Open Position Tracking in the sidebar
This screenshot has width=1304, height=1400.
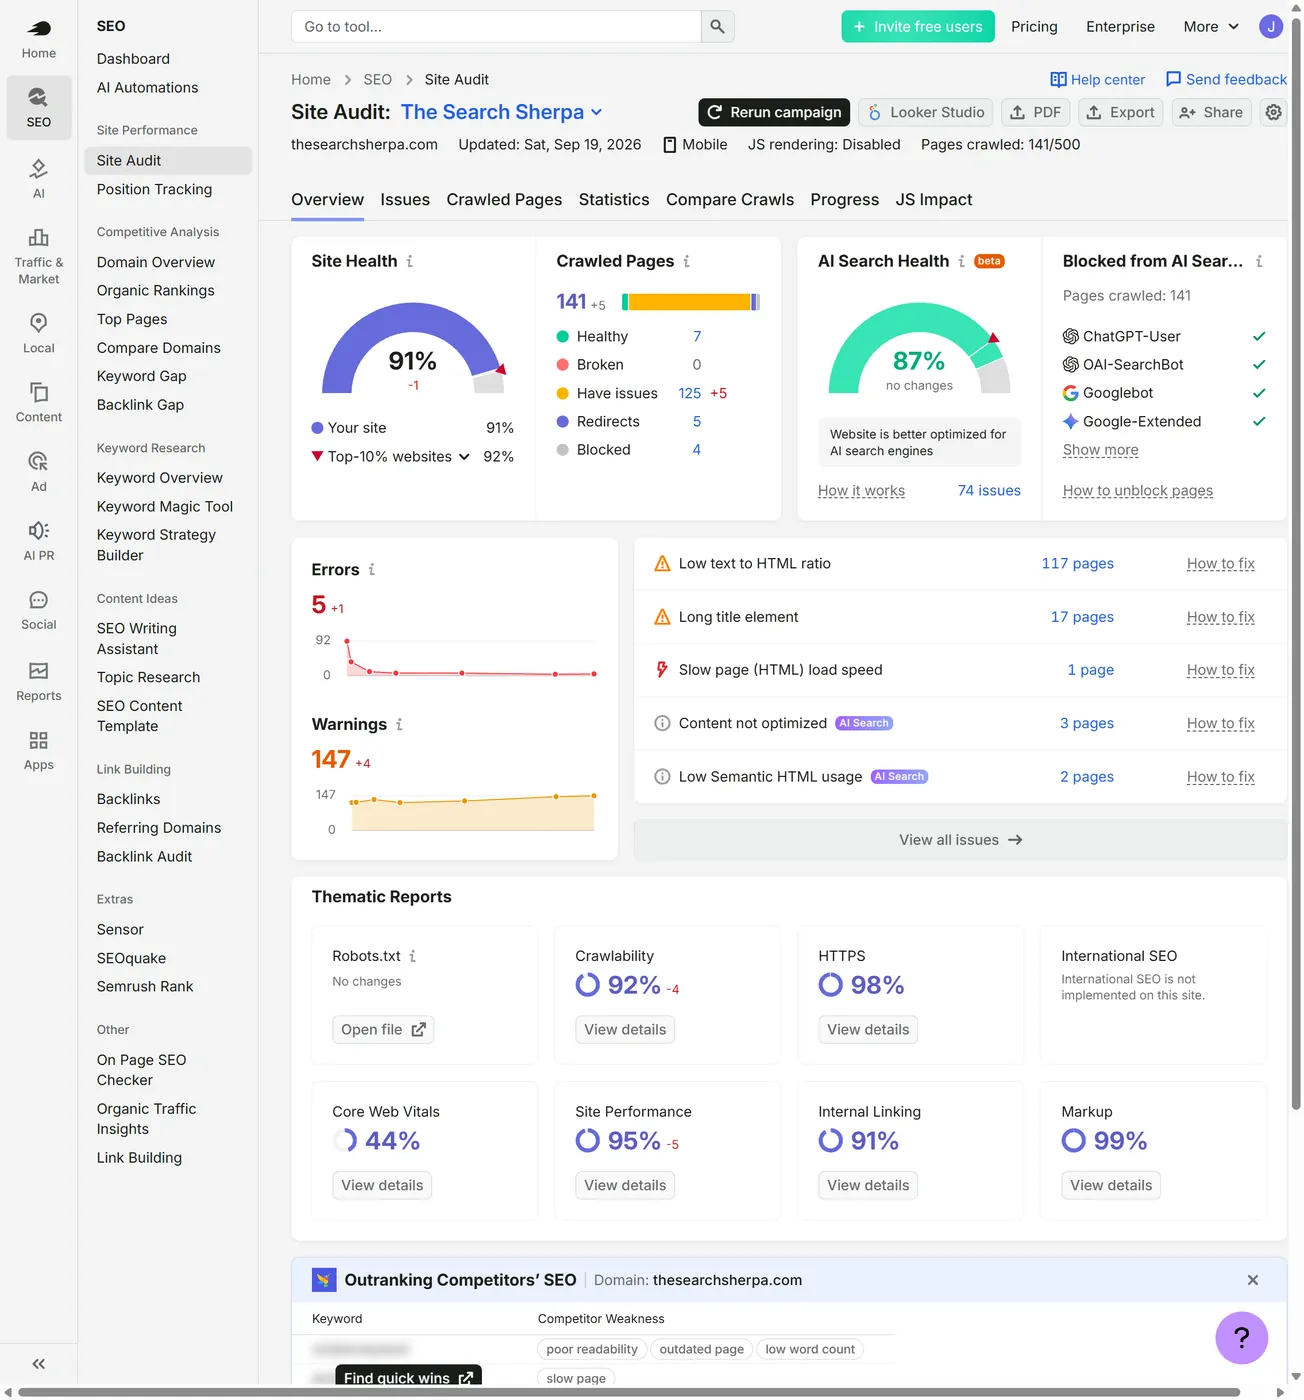pyautogui.click(x=154, y=189)
